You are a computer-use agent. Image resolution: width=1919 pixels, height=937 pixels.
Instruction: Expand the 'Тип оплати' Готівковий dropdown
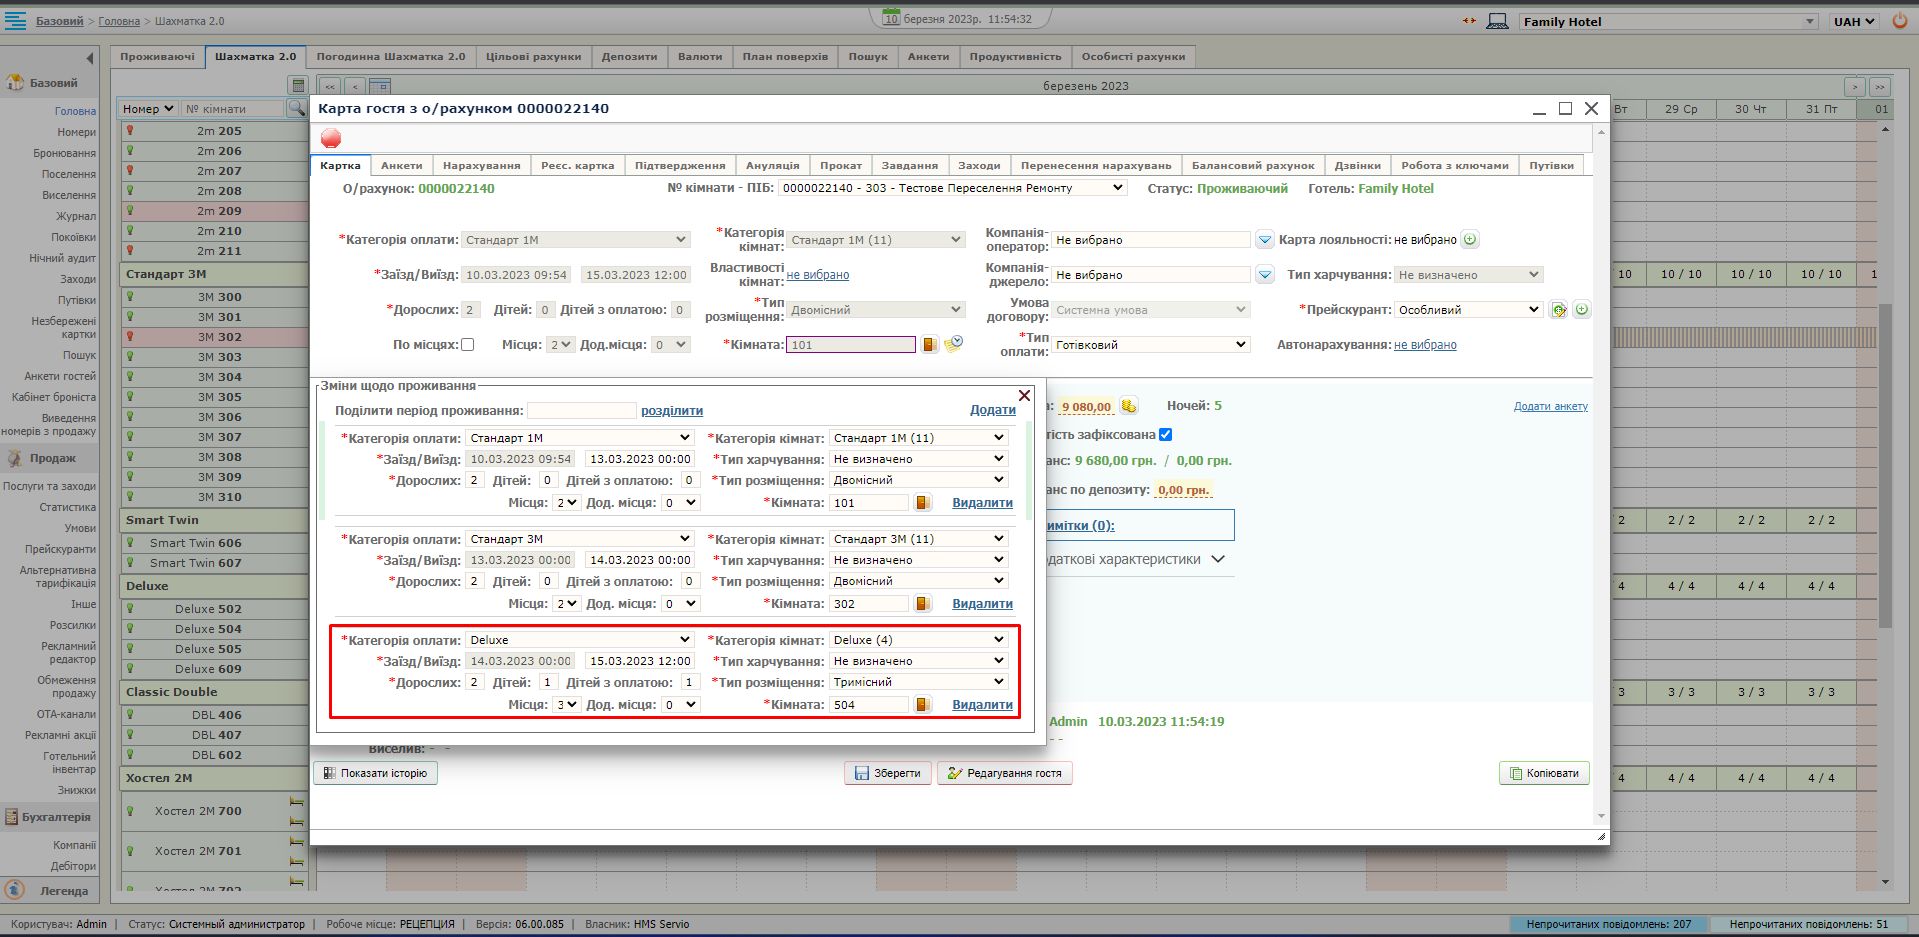1151,345
